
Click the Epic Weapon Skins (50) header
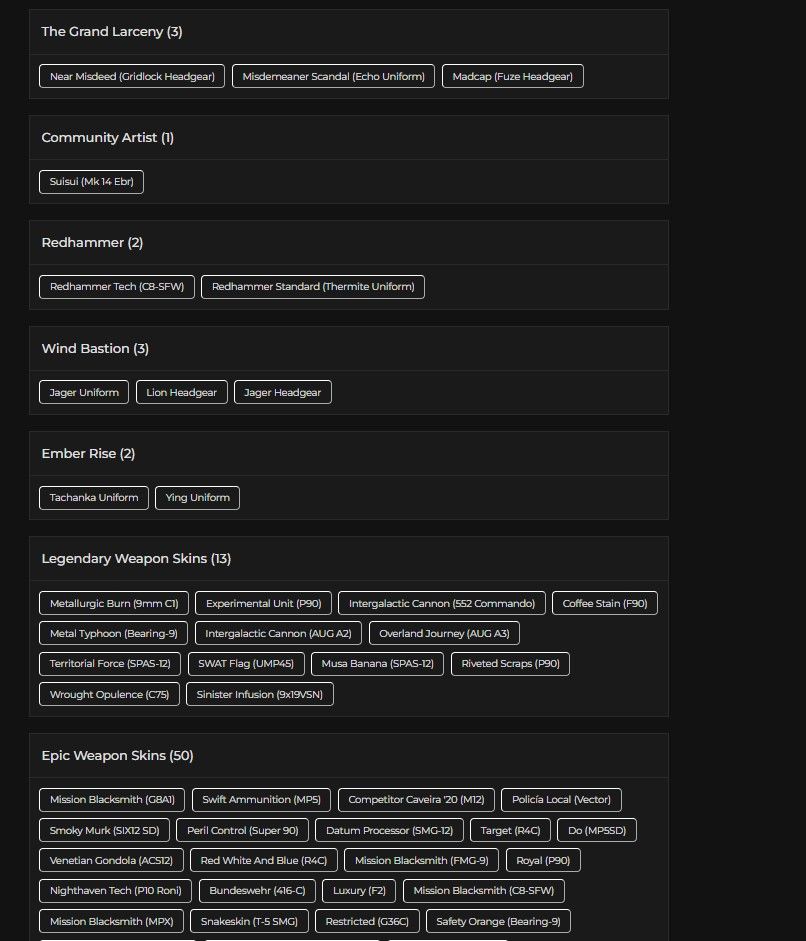tap(117, 756)
